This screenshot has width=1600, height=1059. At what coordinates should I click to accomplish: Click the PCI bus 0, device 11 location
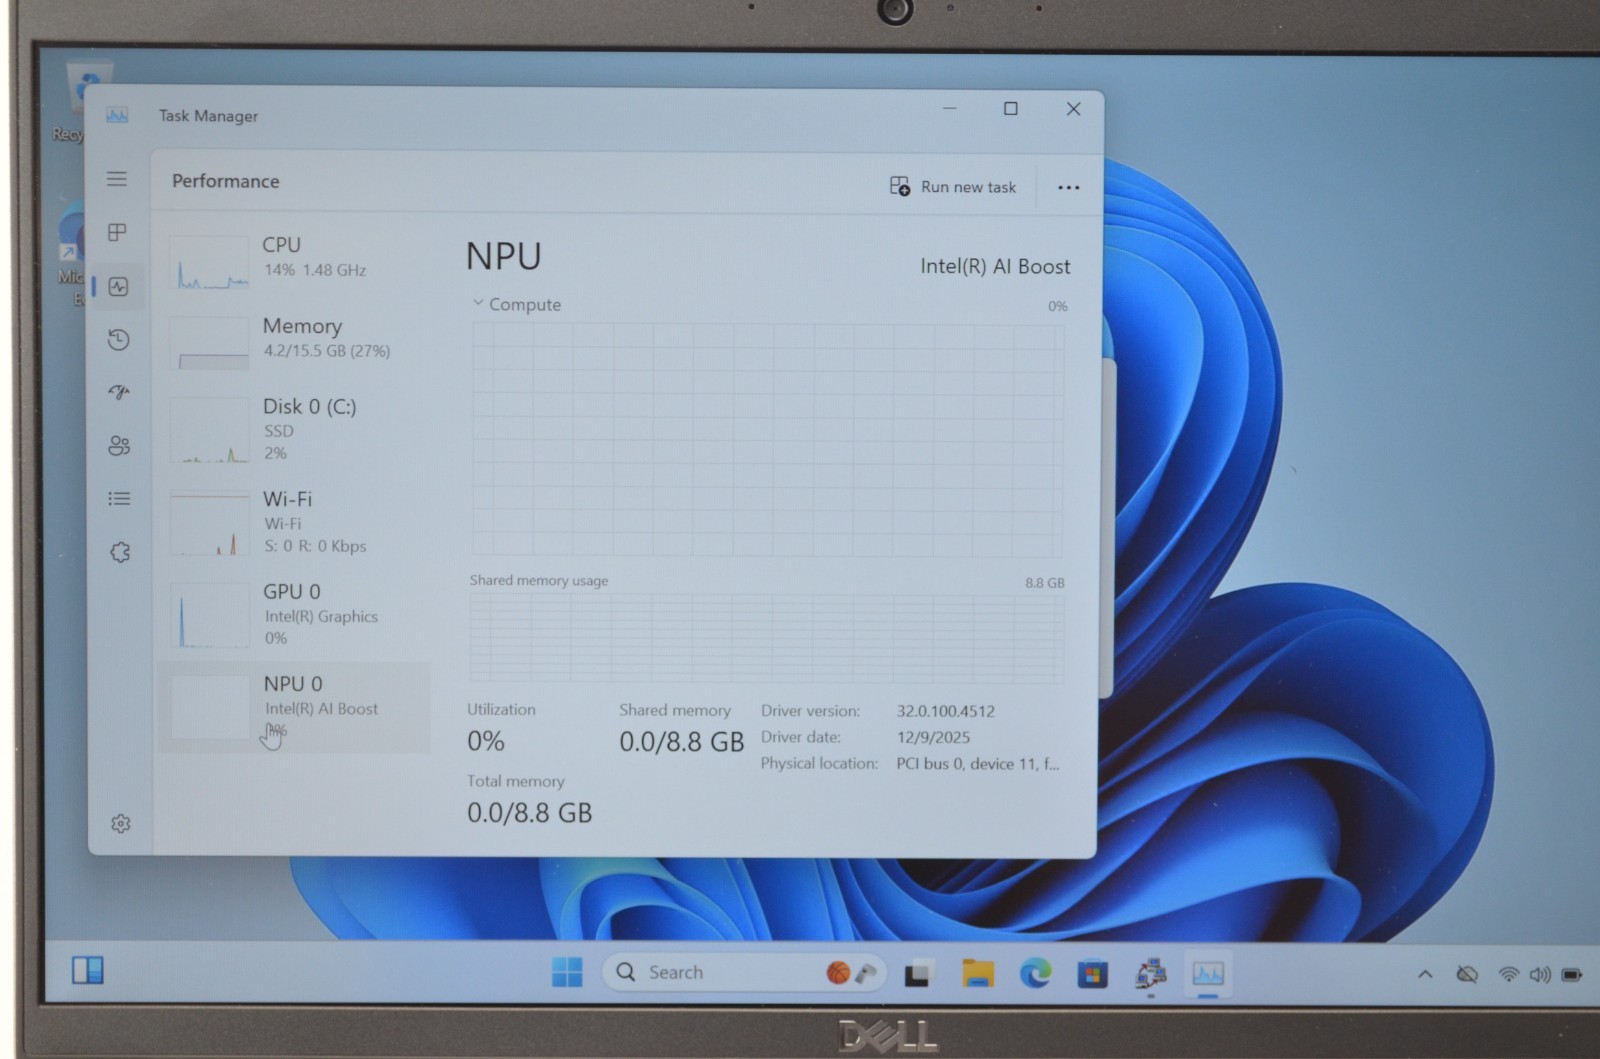(x=977, y=763)
